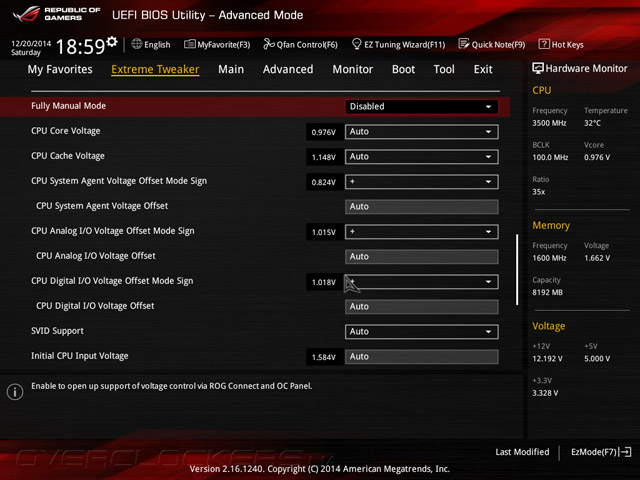Click the Quick Note notepad icon
Screen dimensions: 640x480
(464, 44)
